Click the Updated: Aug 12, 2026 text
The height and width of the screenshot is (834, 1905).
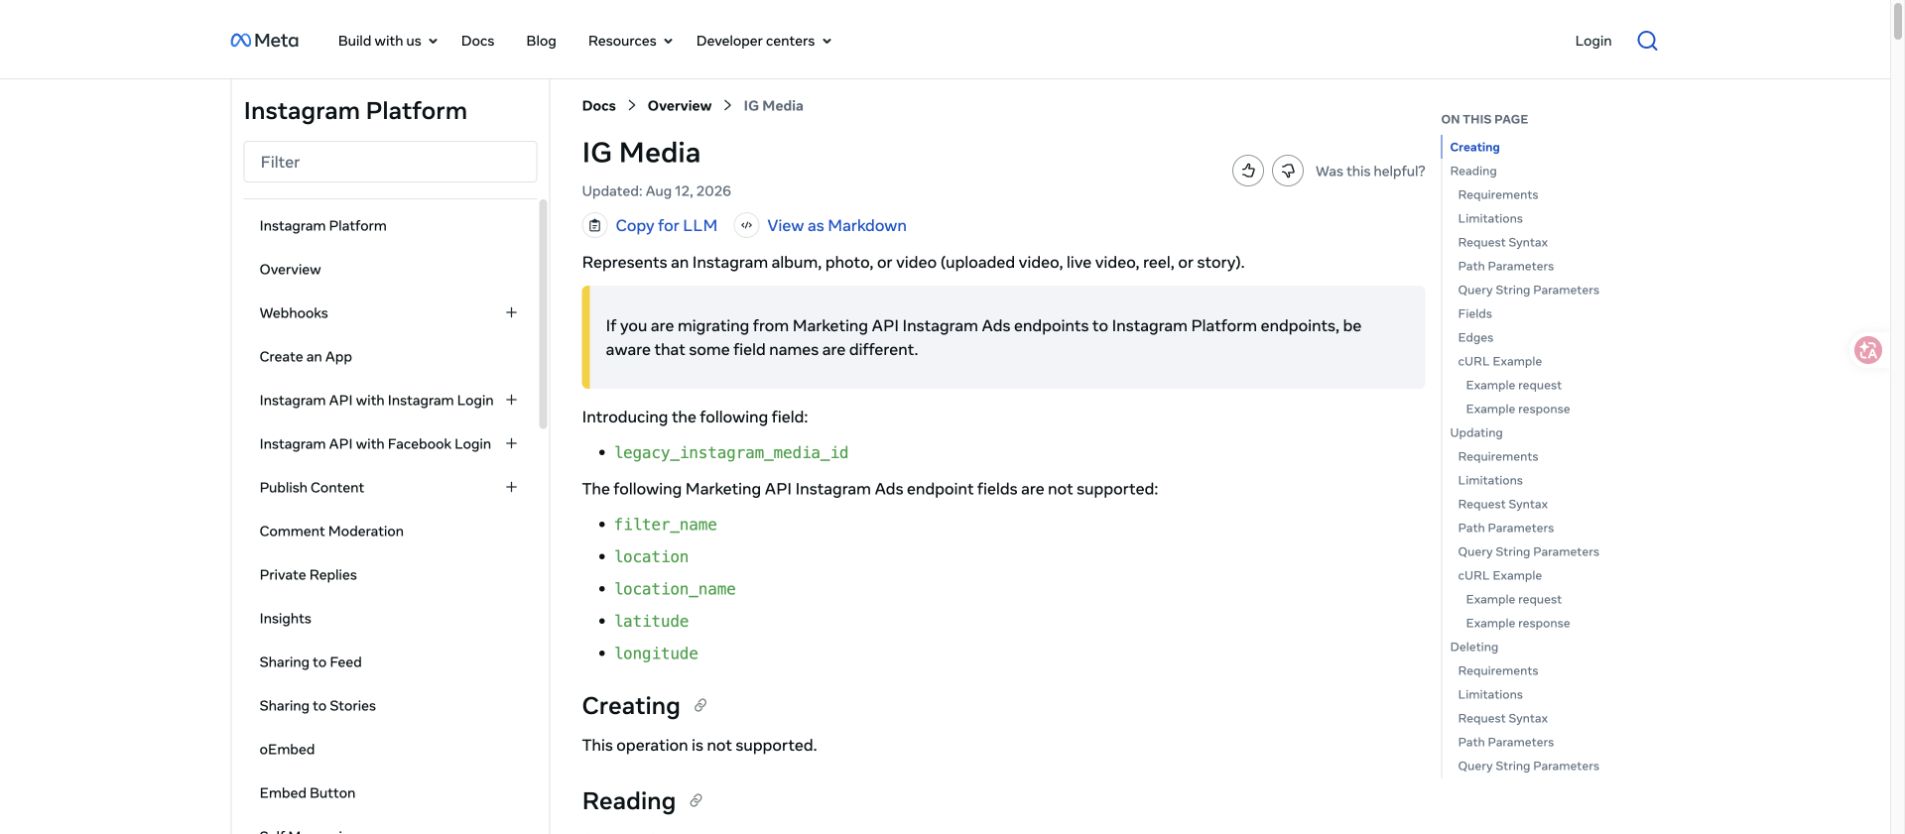pyautogui.click(x=656, y=191)
